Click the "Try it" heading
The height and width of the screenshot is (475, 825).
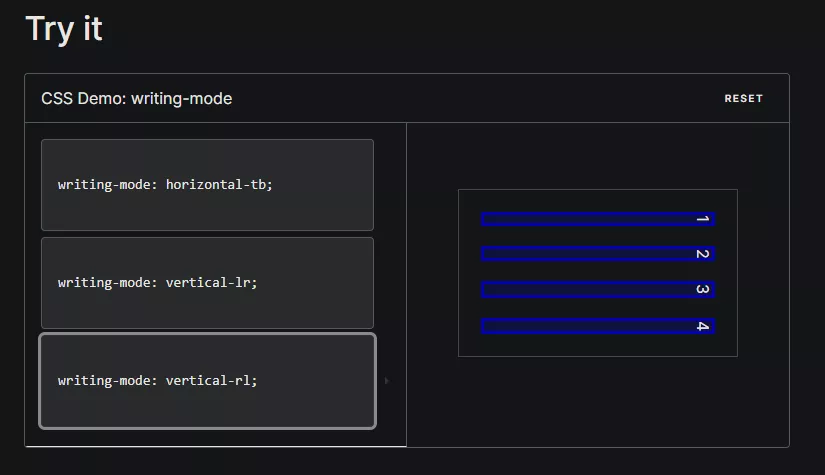64,28
